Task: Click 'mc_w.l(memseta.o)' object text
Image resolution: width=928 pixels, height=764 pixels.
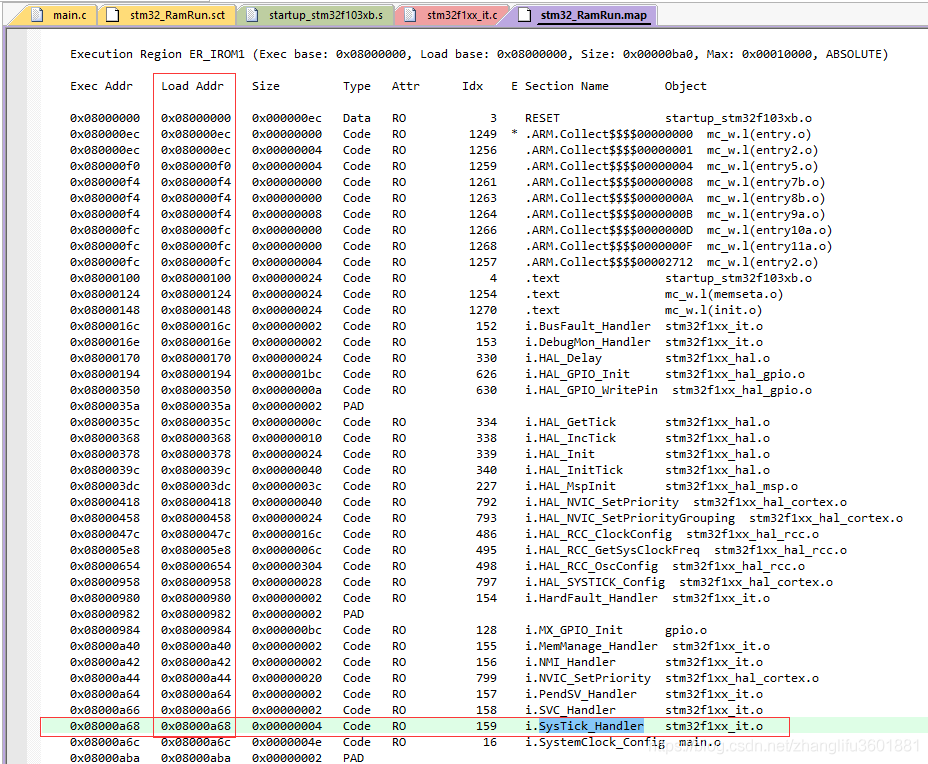Action: 724,294
